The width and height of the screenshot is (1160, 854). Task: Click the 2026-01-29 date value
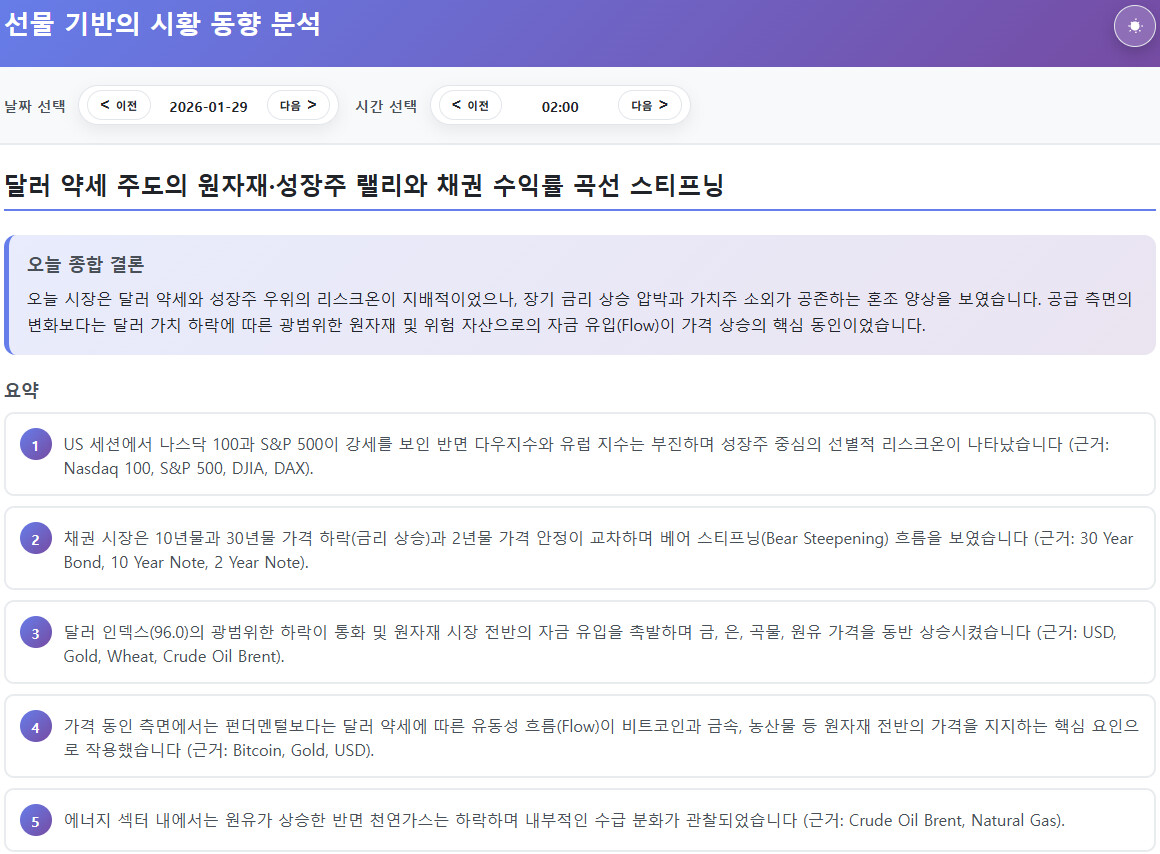pos(208,107)
